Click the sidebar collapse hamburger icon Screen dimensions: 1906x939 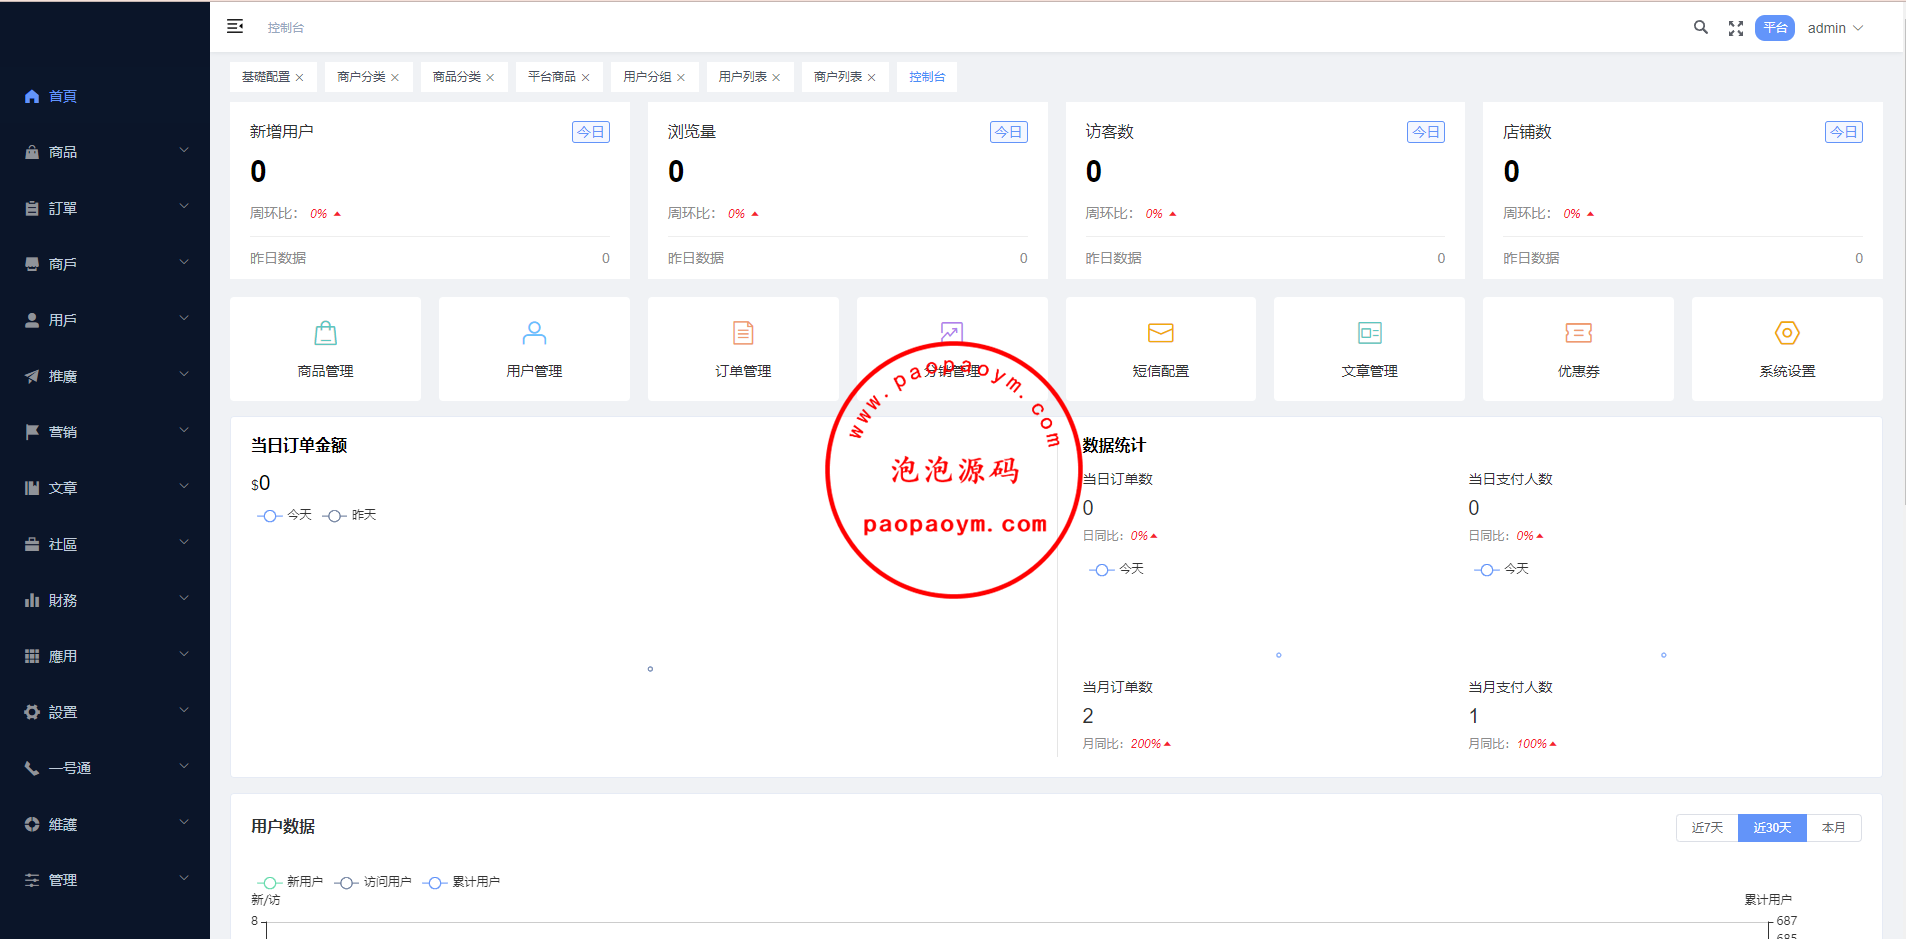pyautogui.click(x=235, y=27)
